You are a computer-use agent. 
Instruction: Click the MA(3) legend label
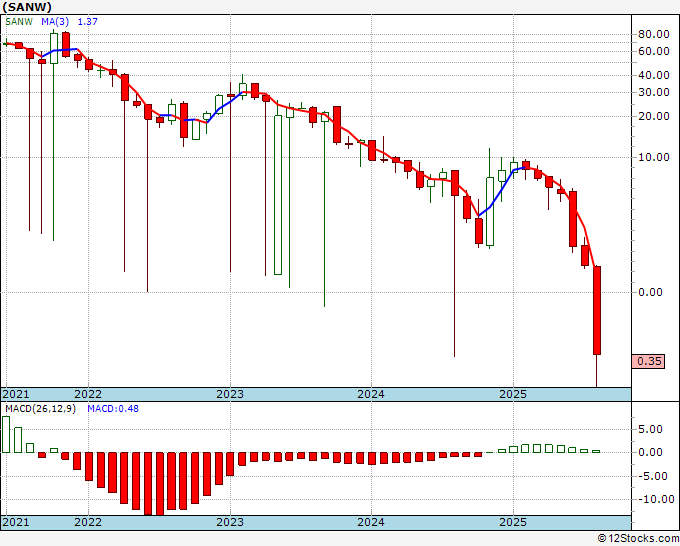(x=55, y=22)
